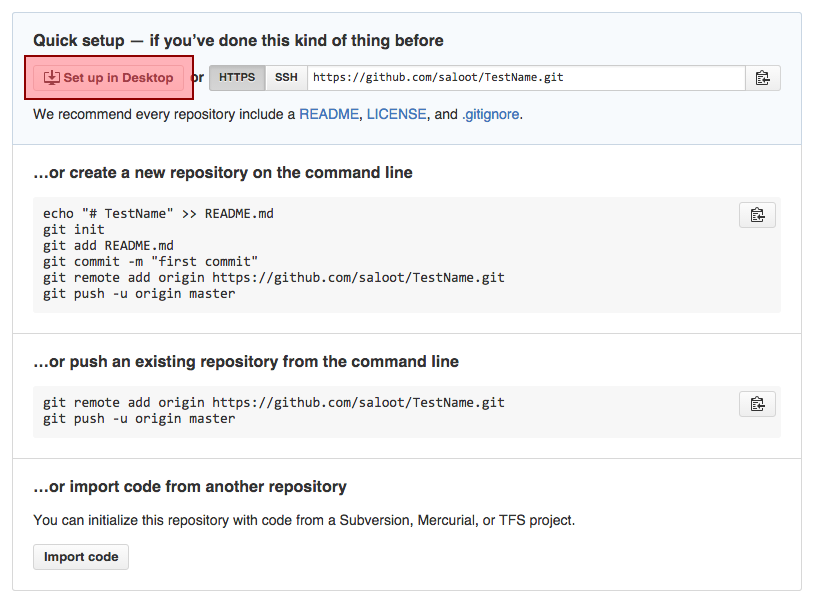Copy the remote URL using the clipboard icon
The height and width of the screenshot is (599, 814).
(x=762, y=77)
